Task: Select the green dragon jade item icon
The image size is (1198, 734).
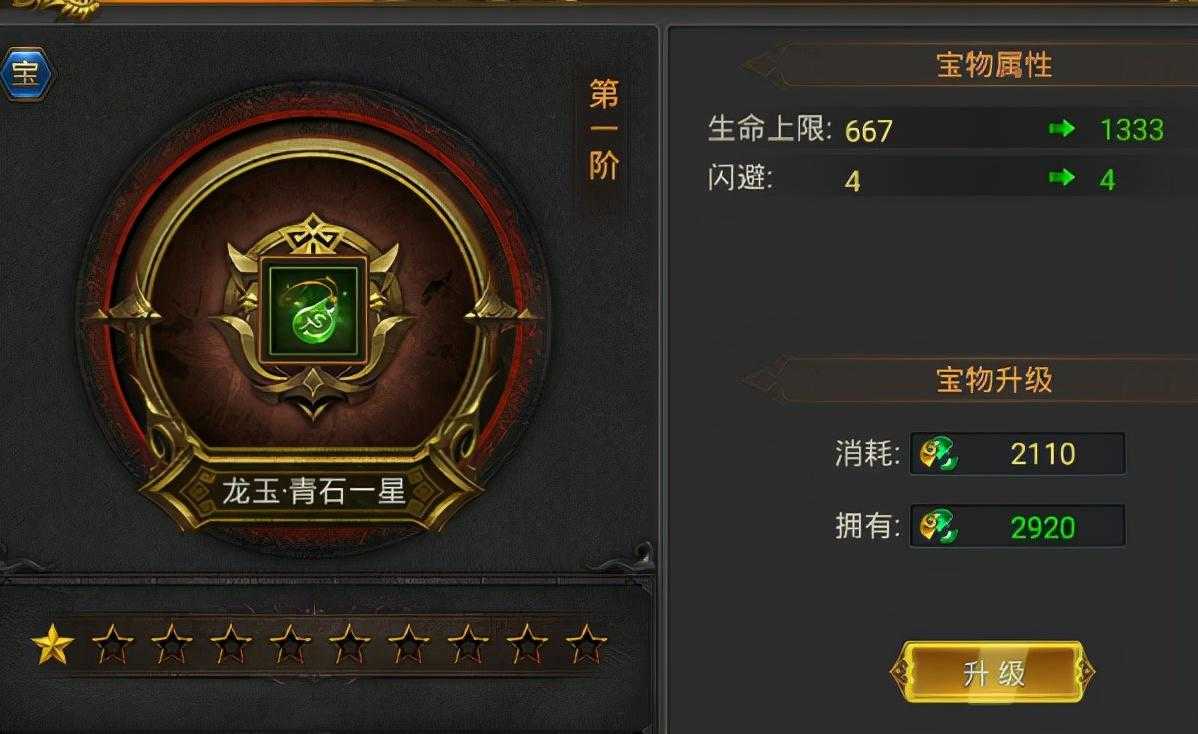Action: pos(312,310)
